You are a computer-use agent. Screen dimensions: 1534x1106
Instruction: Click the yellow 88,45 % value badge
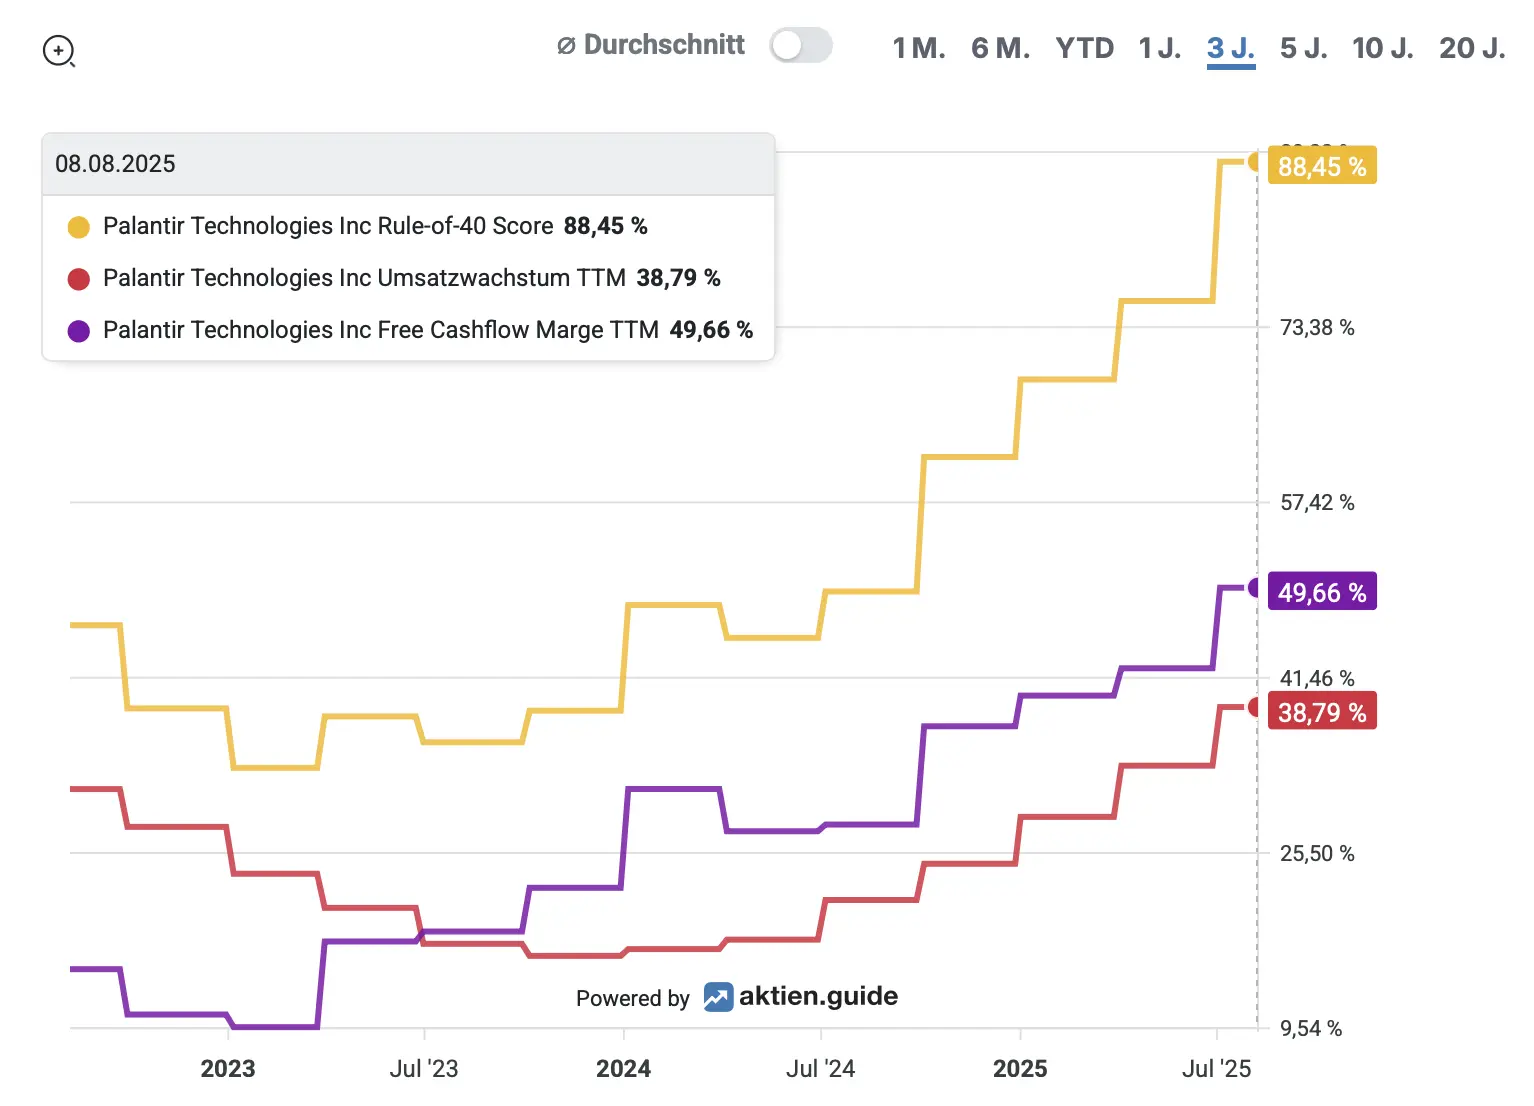coord(1322,166)
